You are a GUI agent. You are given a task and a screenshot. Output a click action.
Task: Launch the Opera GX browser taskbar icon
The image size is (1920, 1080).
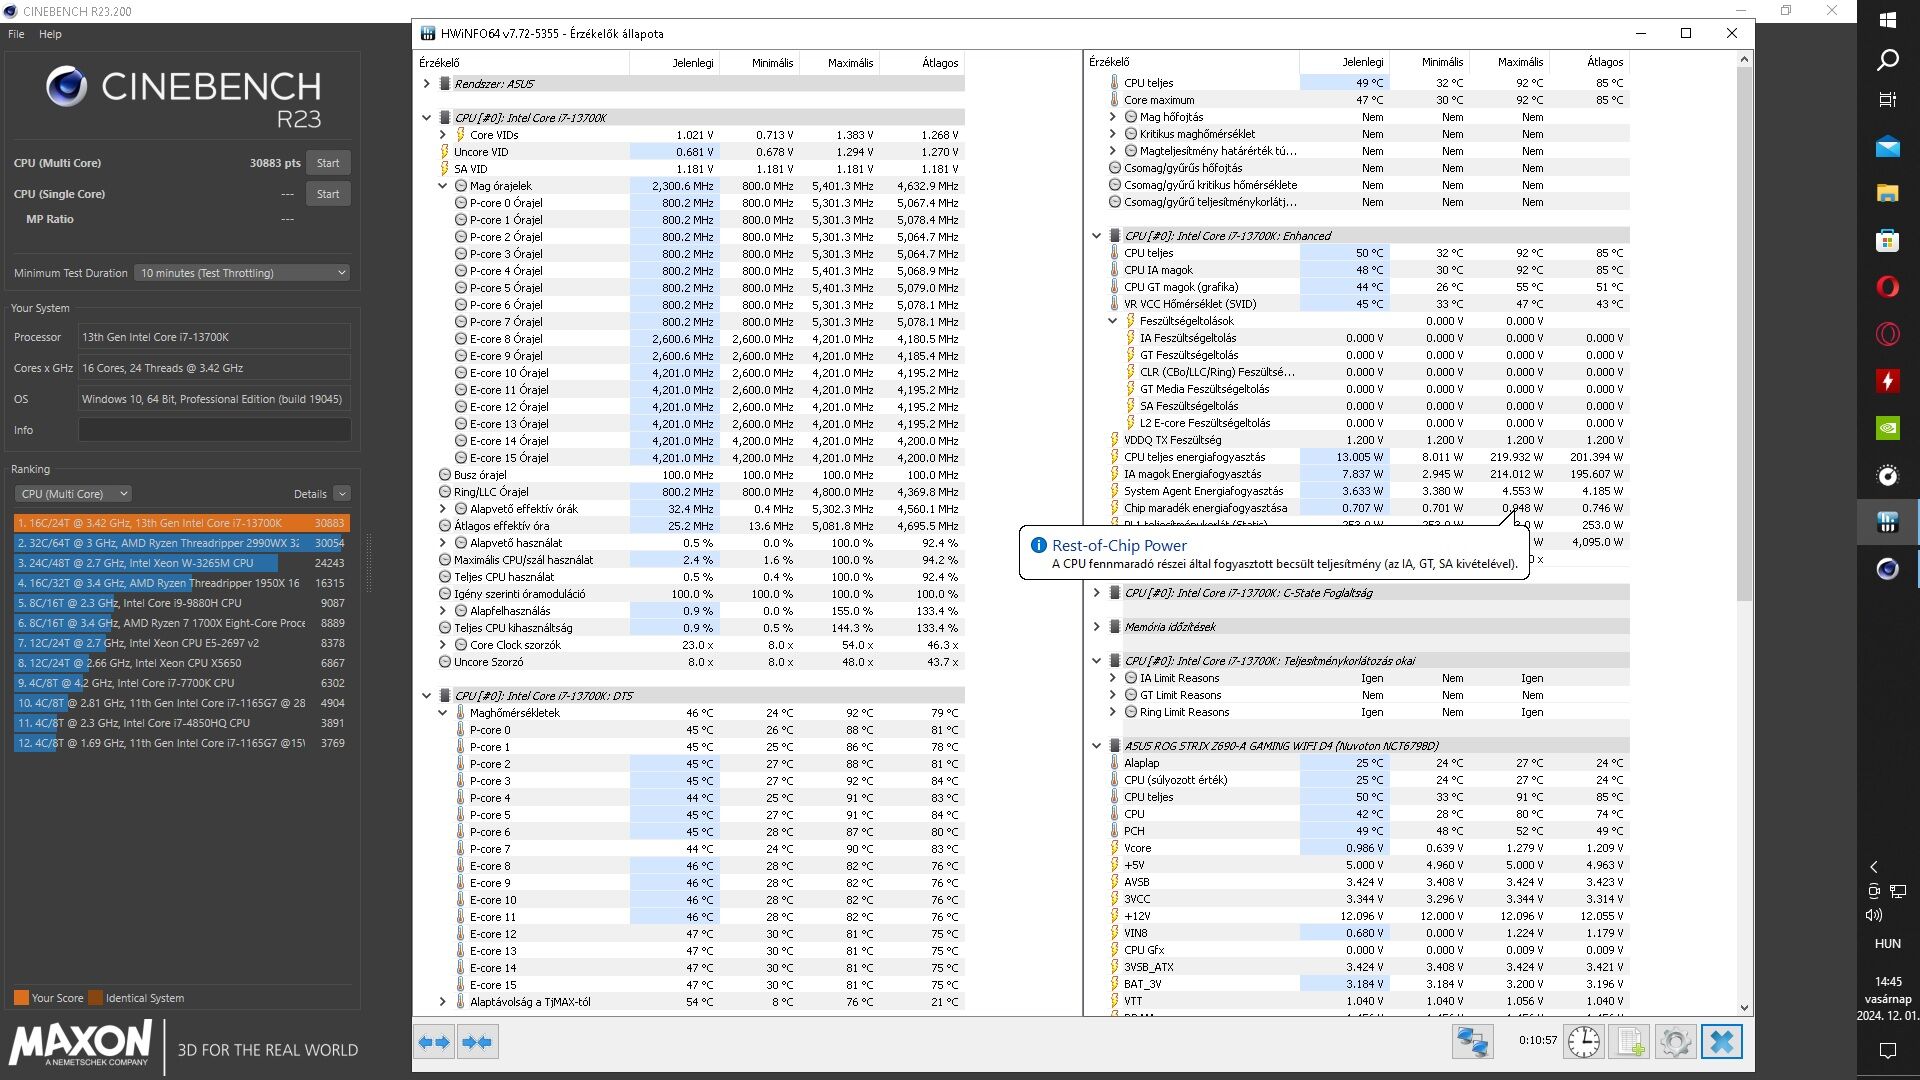[1888, 335]
